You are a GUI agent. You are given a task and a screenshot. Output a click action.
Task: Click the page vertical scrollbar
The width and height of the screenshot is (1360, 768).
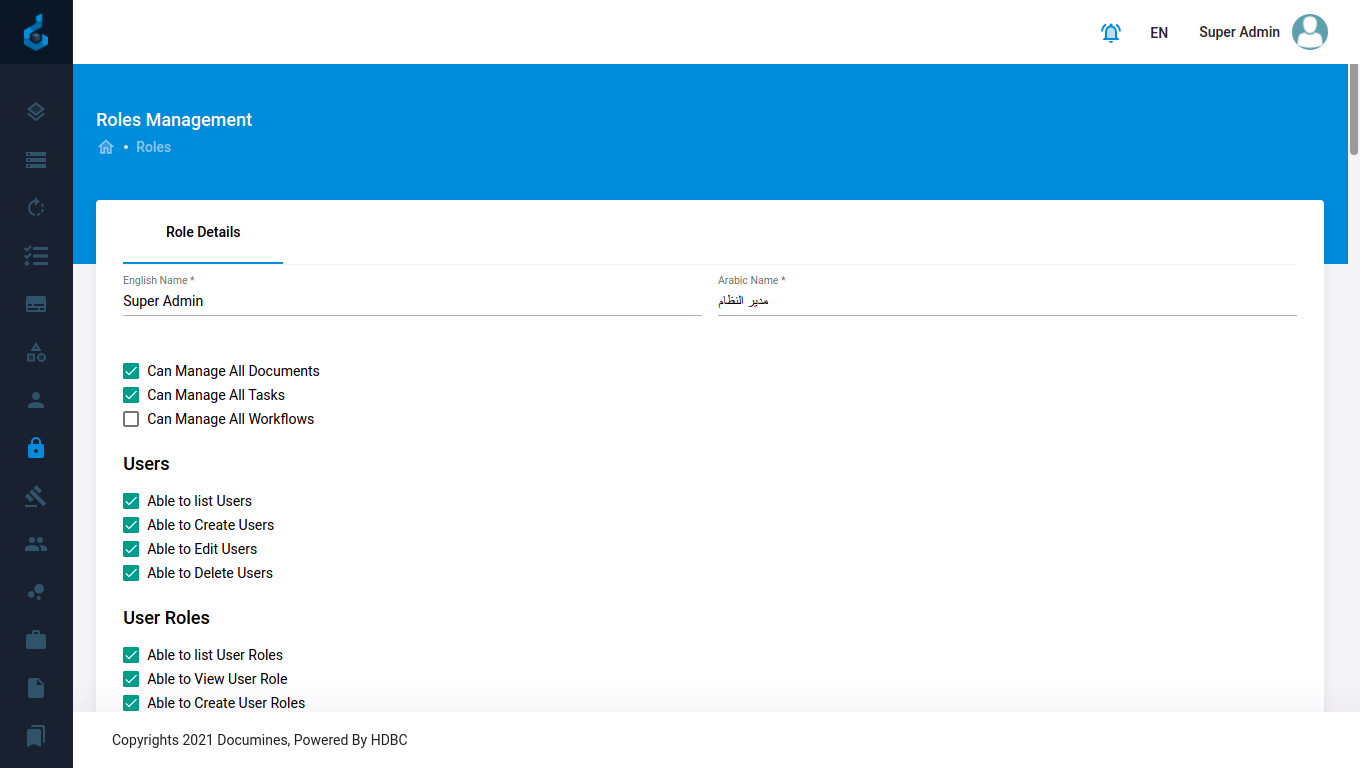[1354, 110]
